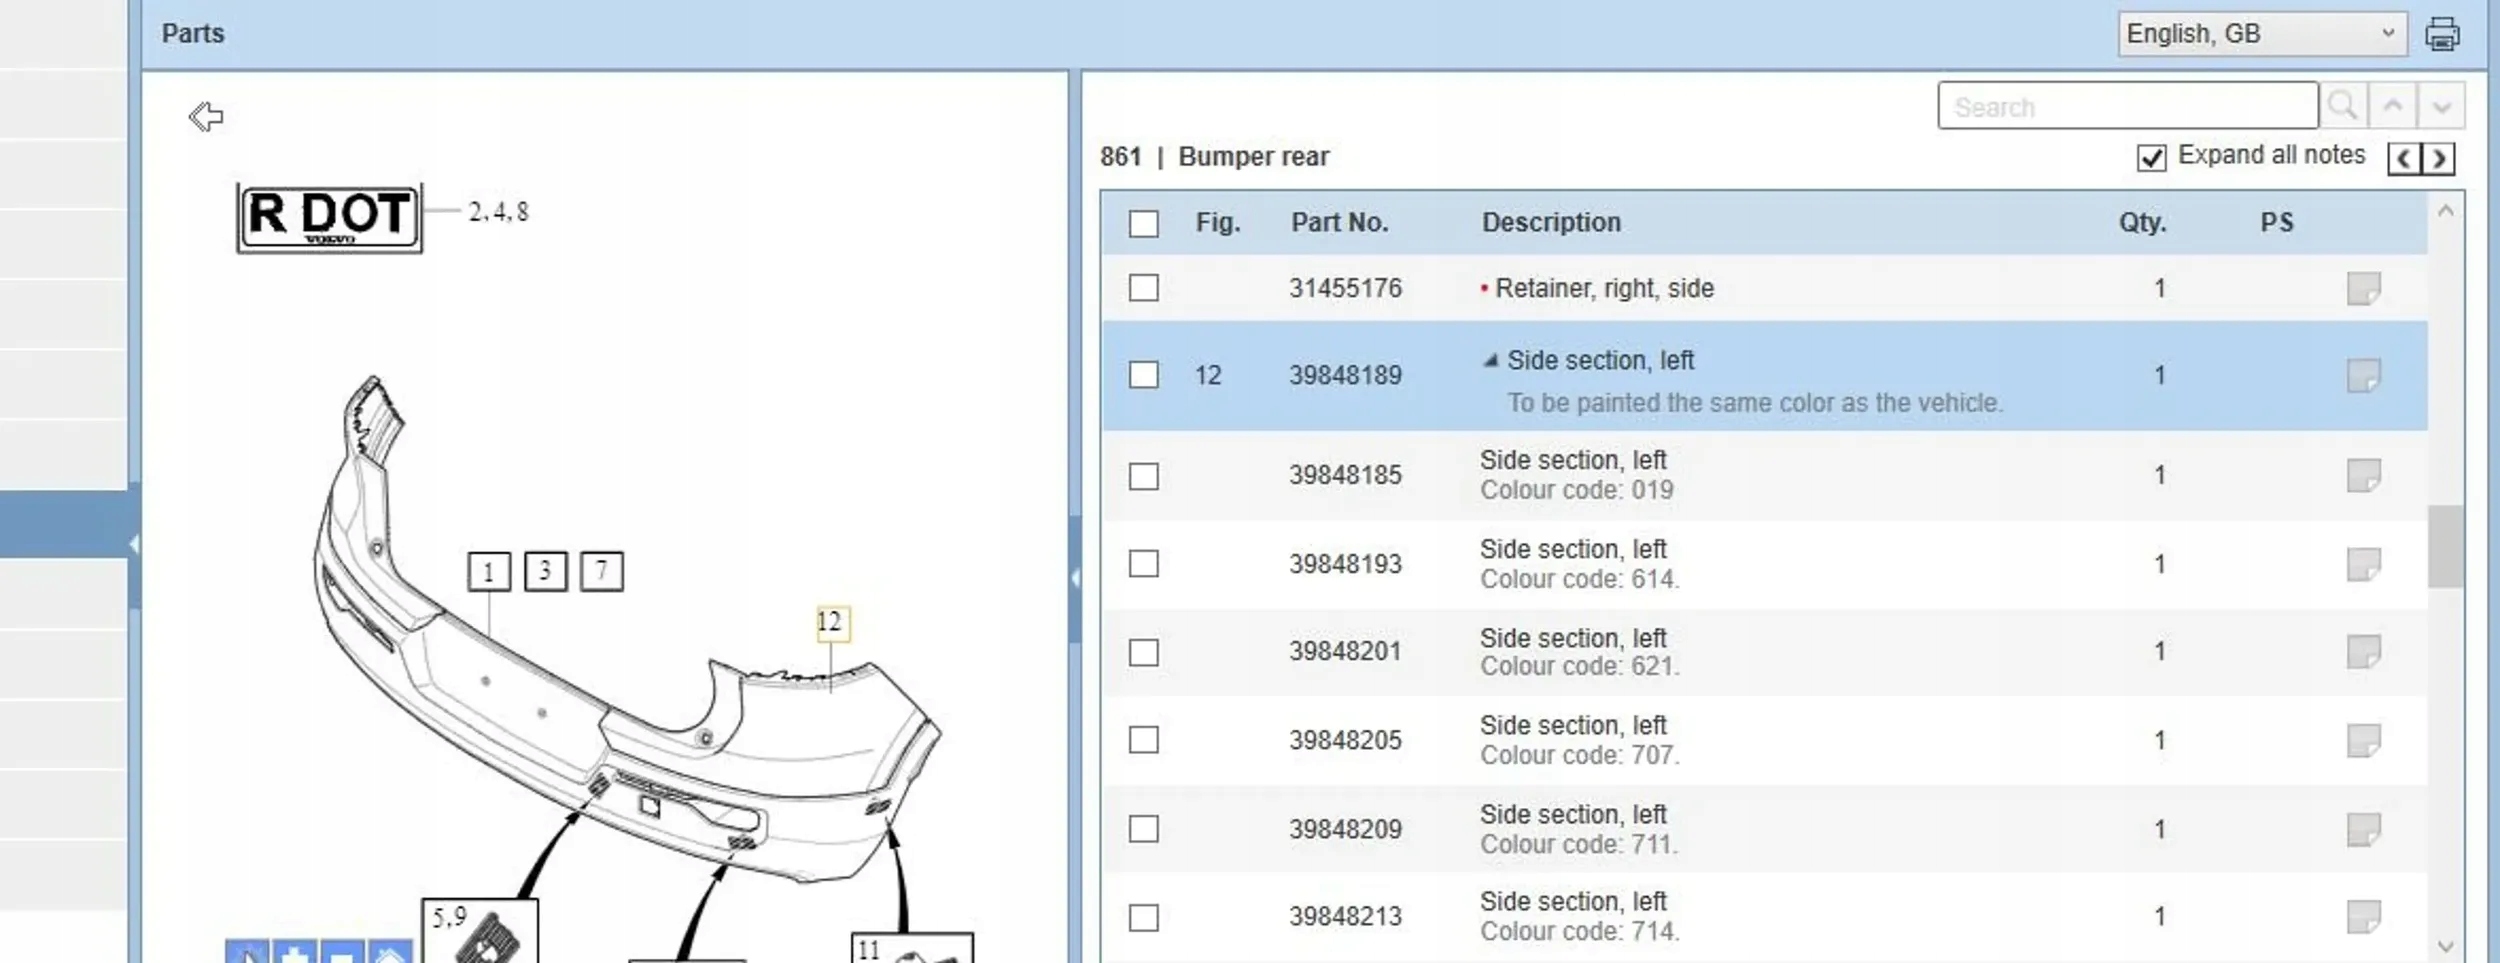
Task: Click the R DOT Volvo label image
Action: pos(329,217)
